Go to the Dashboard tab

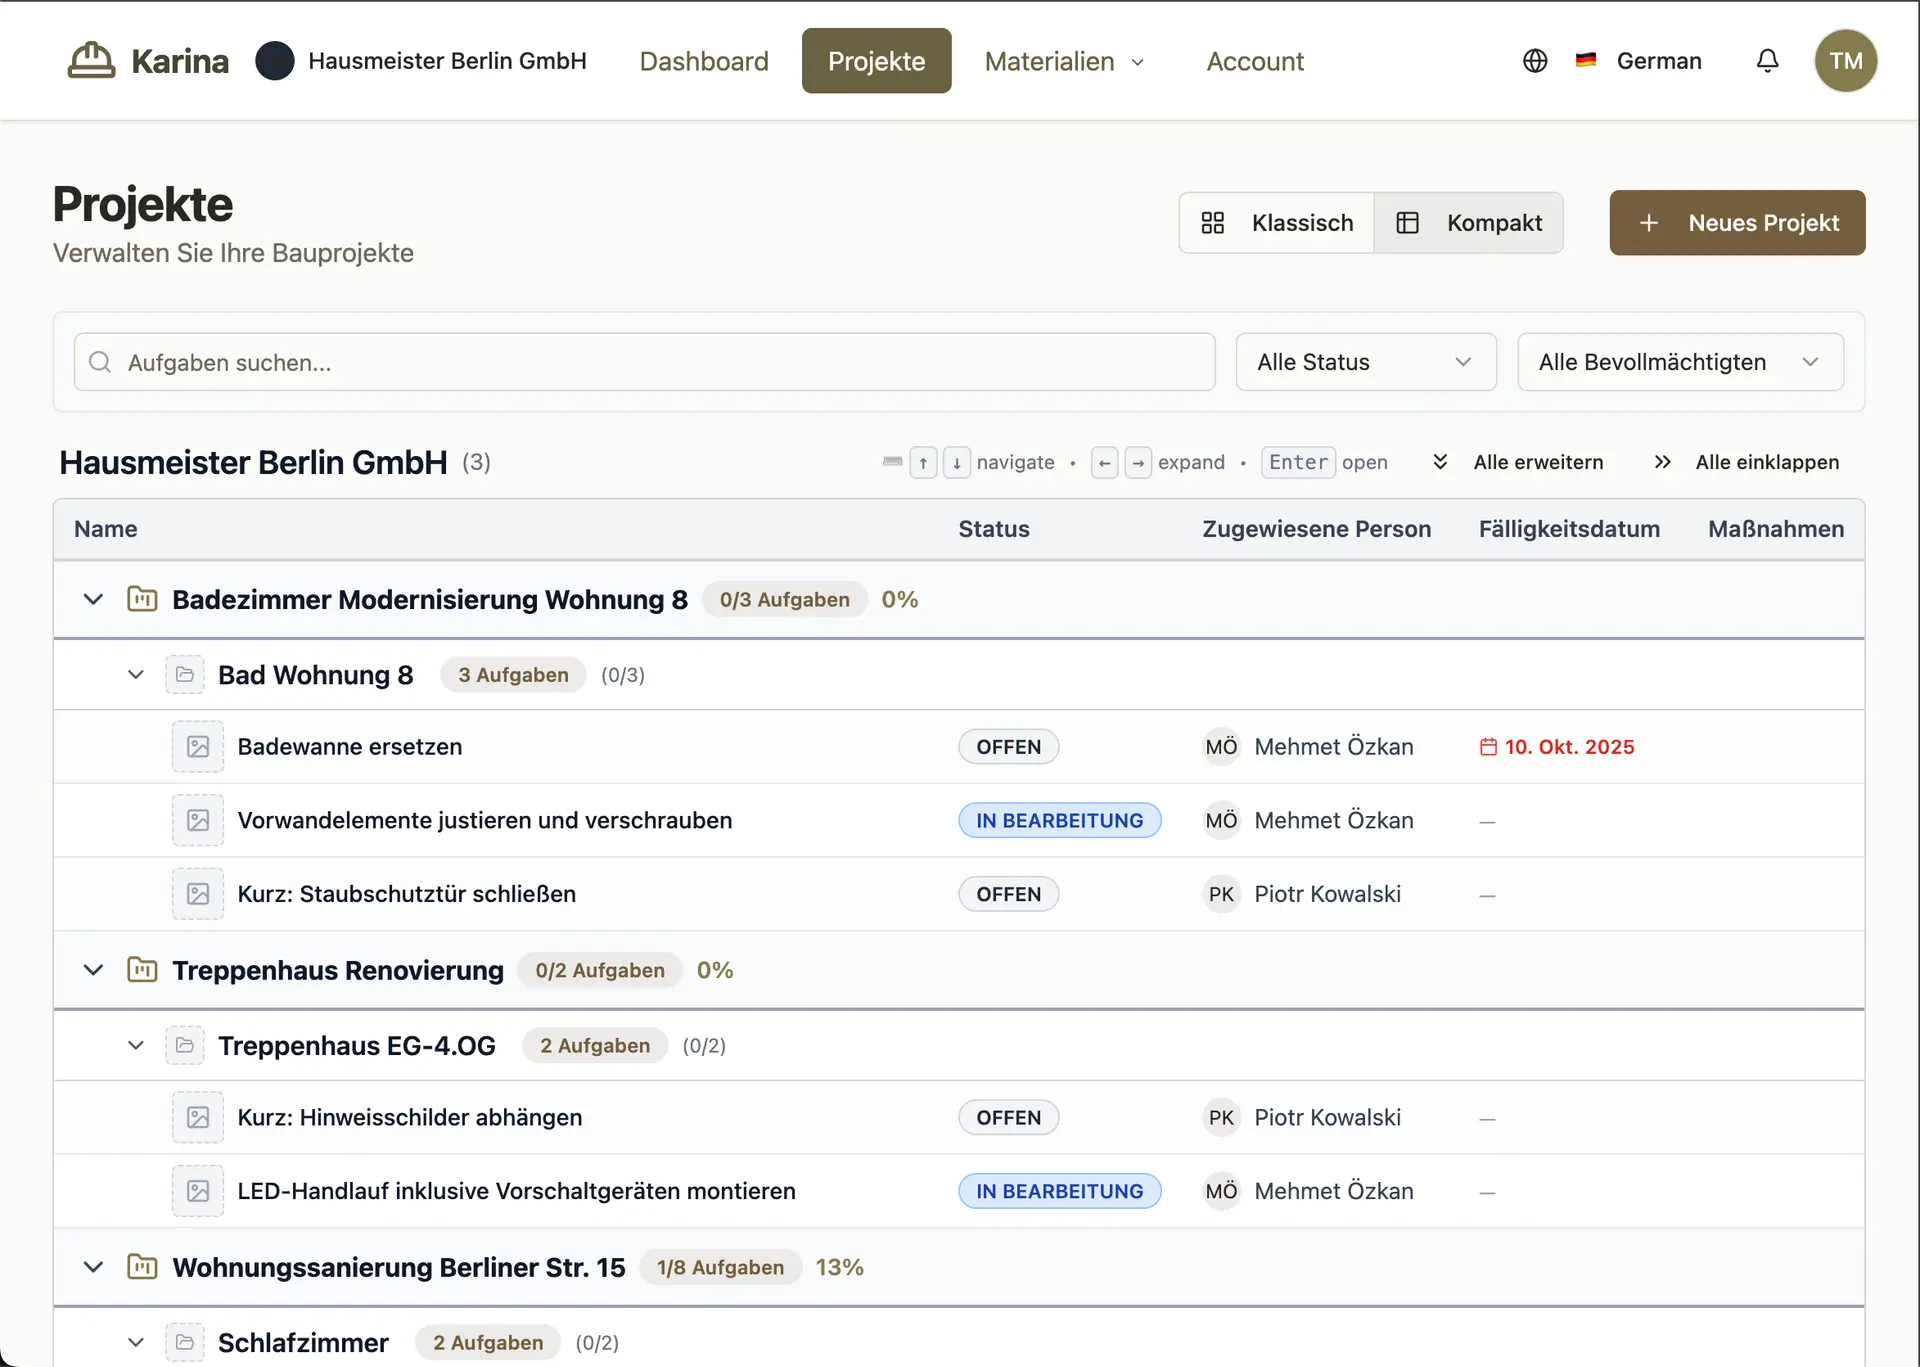[704, 61]
